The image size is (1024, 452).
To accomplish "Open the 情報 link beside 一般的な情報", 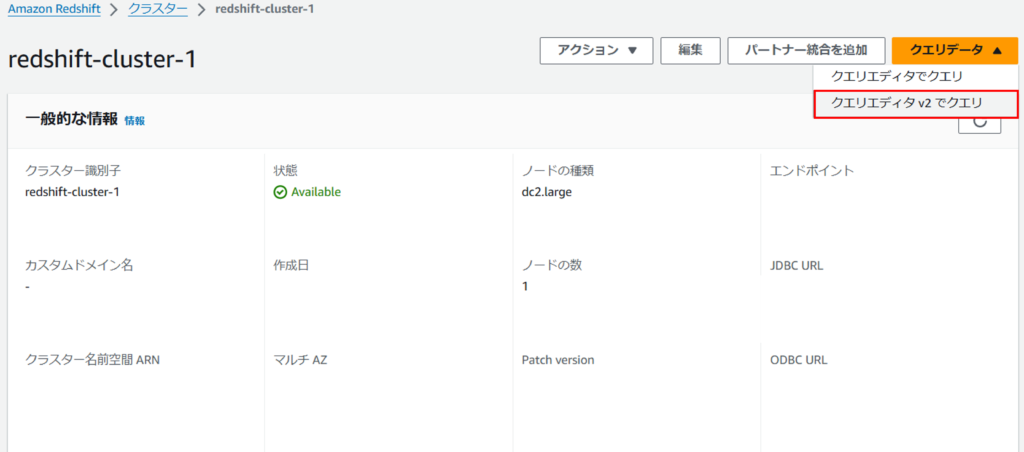I will tap(135, 121).
